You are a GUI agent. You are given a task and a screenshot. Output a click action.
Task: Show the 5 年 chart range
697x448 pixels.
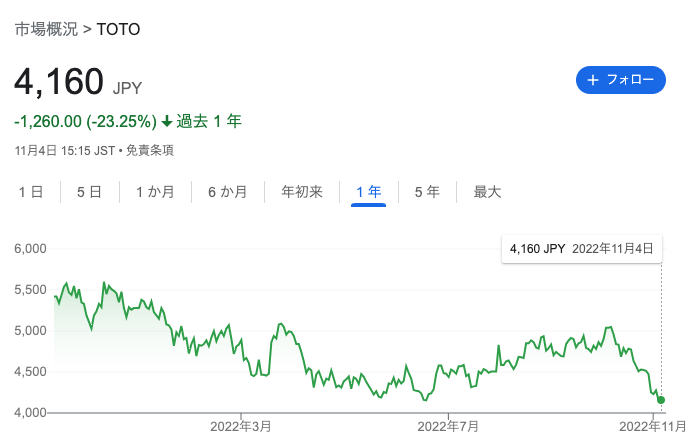pos(427,192)
